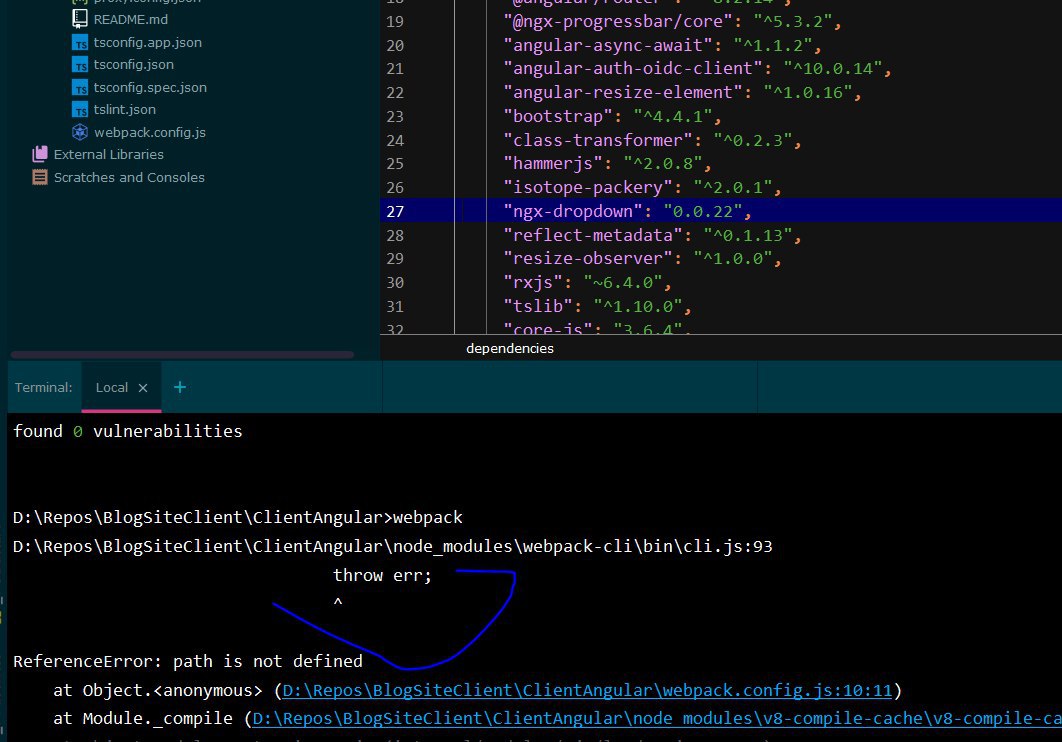Click the Scratches and Consoles icon
This screenshot has width=1062, height=742.
pyautogui.click(x=40, y=177)
